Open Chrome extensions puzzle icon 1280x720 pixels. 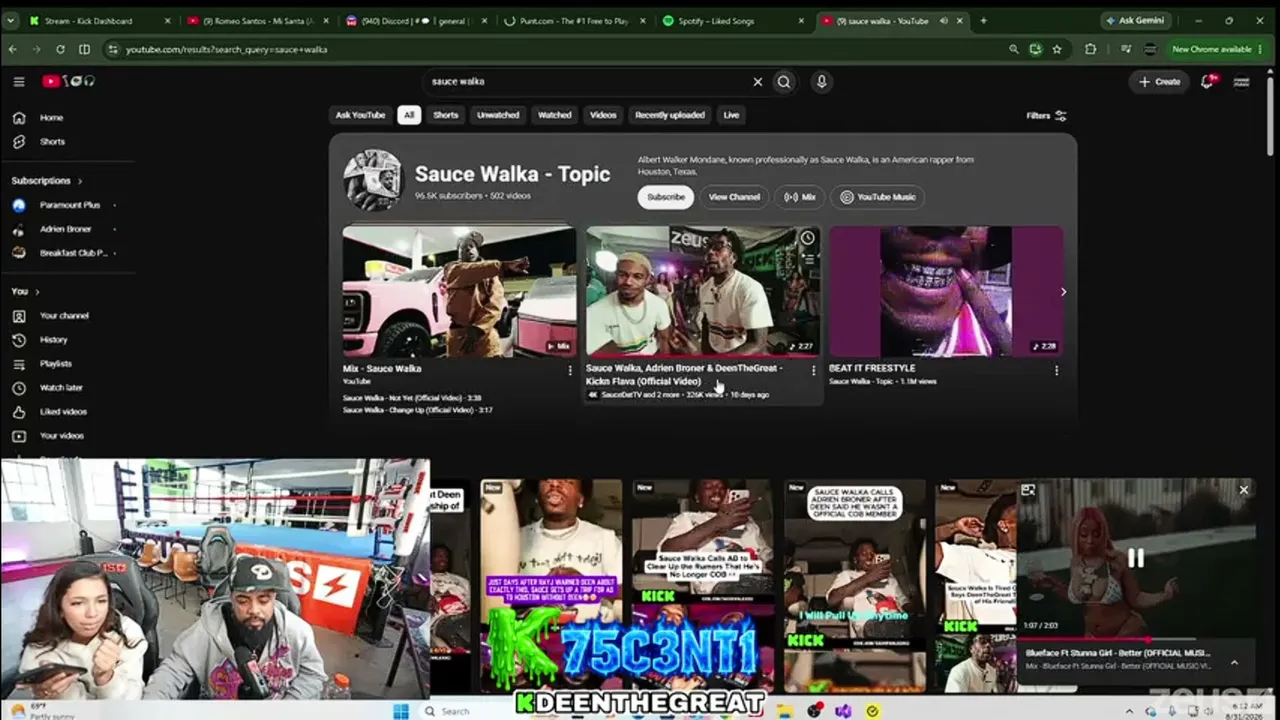[x=1090, y=49]
